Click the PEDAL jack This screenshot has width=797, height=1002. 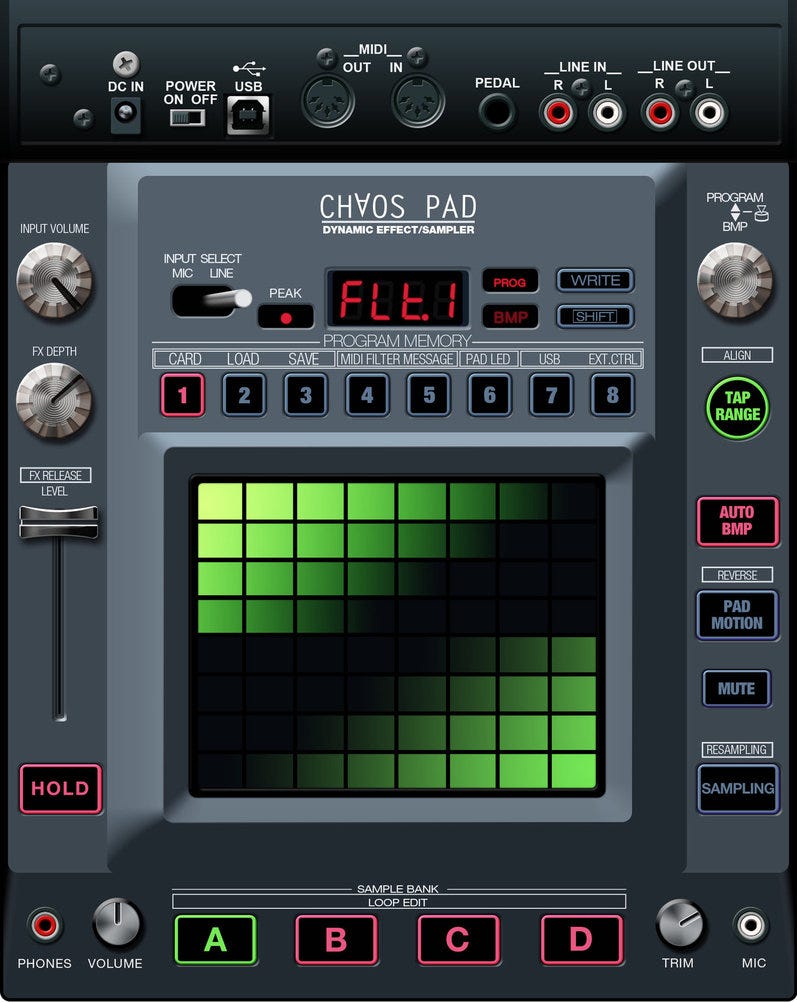[x=497, y=112]
